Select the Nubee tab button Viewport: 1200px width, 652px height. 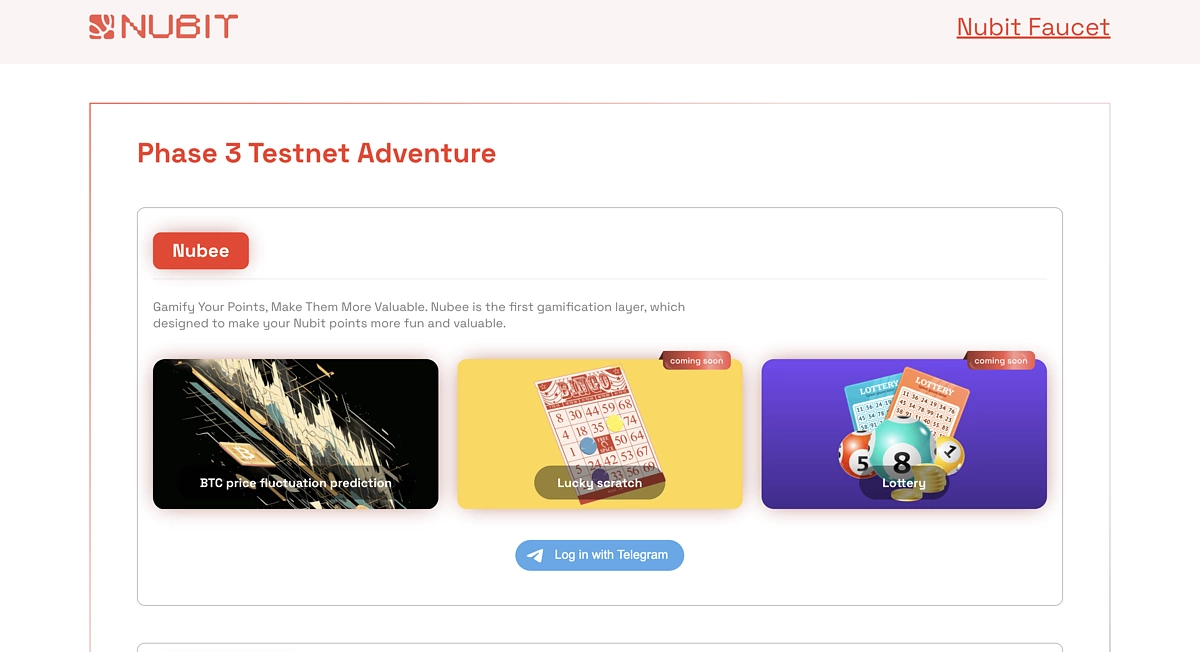[x=201, y=251]
